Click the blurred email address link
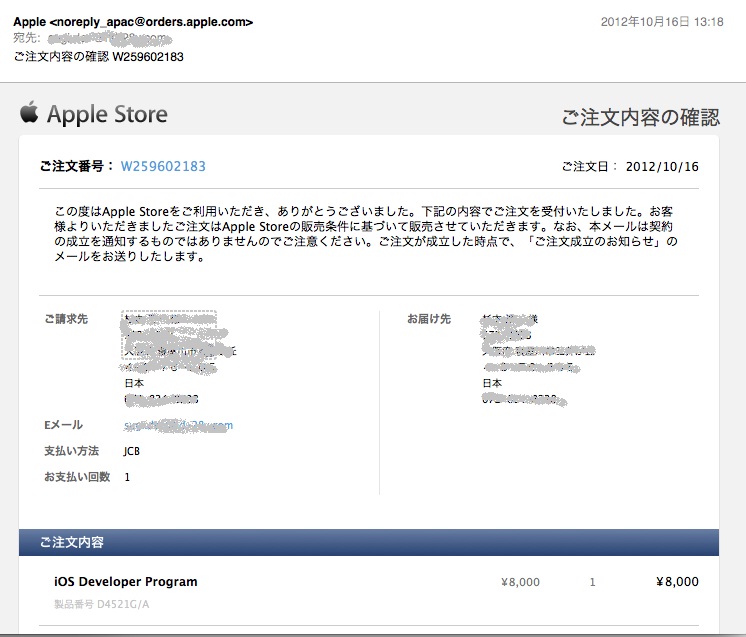The height and width of the screenshot is (637, 746). click(178, 425)
